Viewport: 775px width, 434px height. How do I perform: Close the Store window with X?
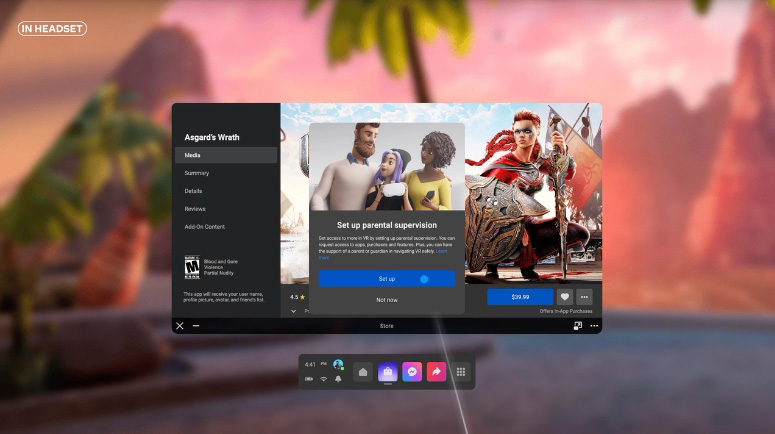pyautogui.click(x=180, y=326)
